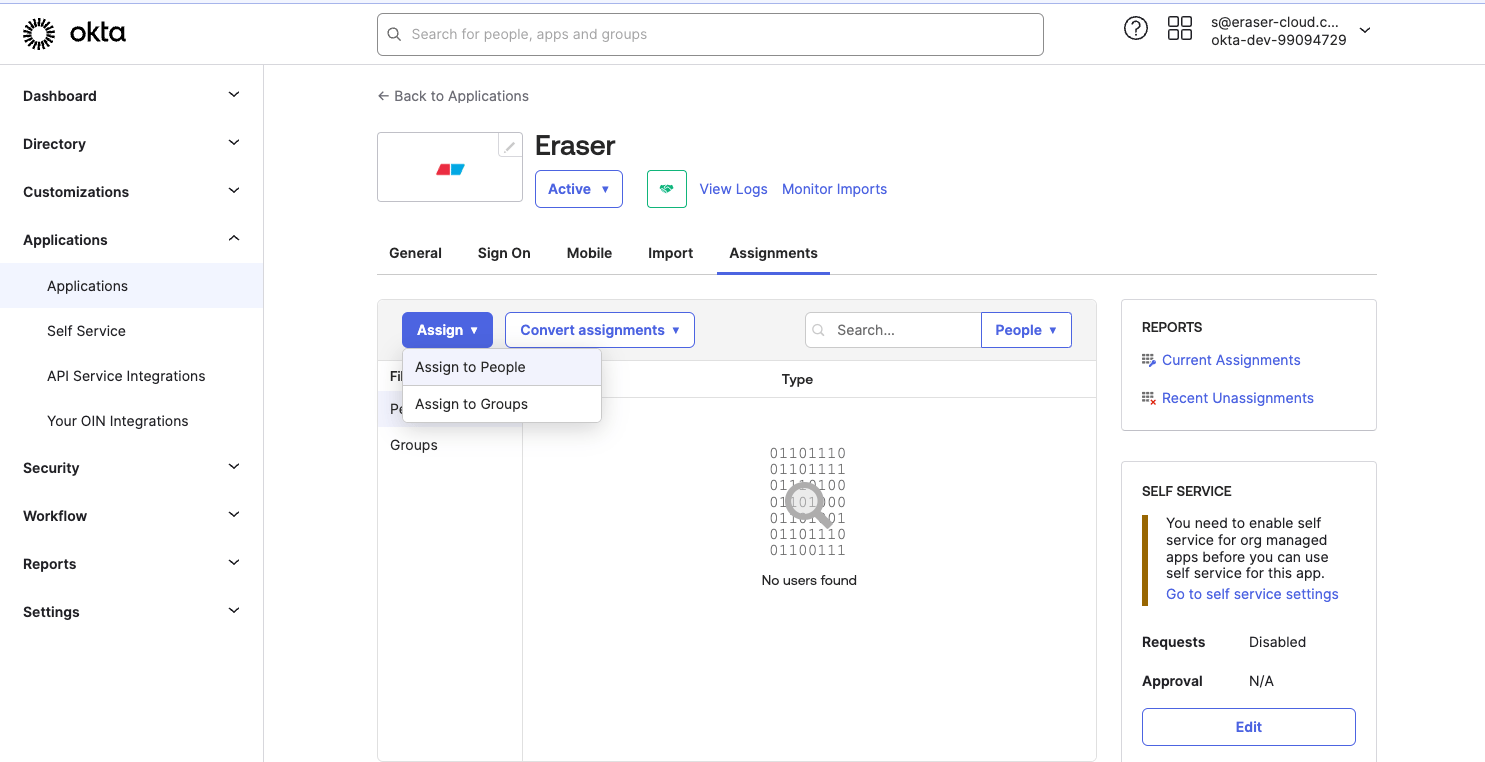Screen dimensions: 1485x762
Task: Click the Current Assignments report icon
Action: (x=1149, y=360)
